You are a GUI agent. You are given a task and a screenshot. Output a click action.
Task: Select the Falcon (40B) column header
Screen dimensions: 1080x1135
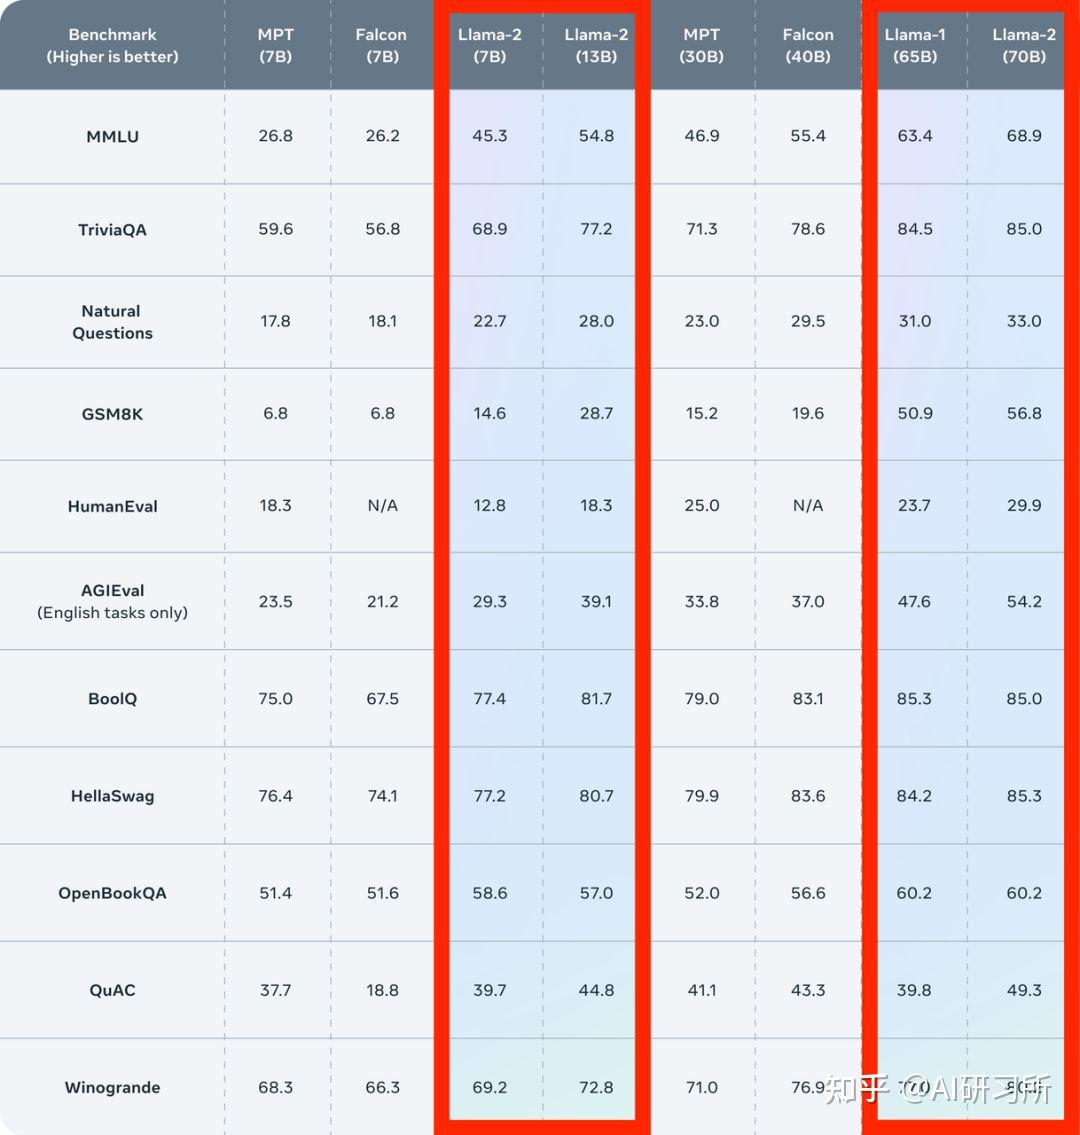pyautogui.click(x=808, y=46)
